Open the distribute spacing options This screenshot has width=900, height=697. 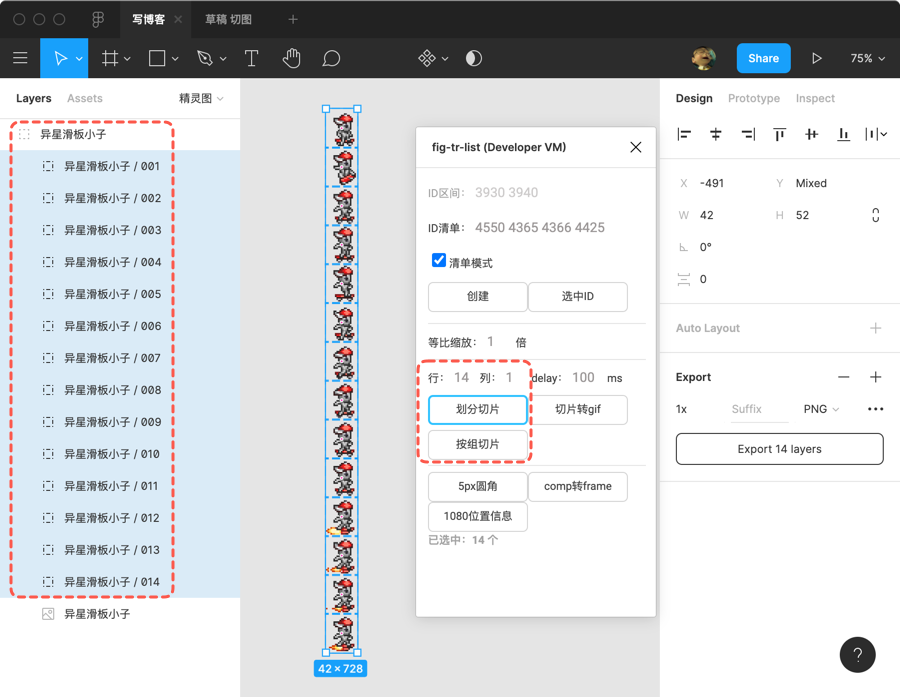(876, 134)
